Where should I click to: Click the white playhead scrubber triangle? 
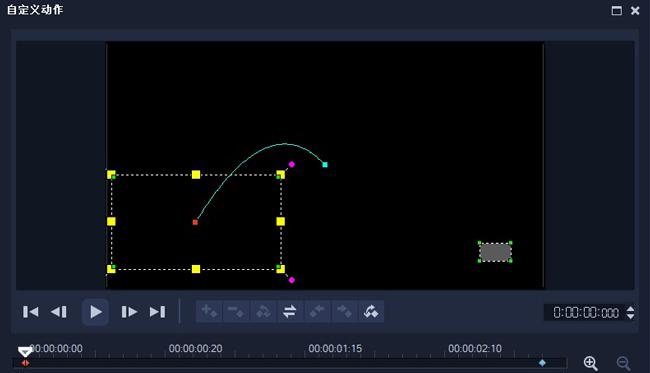tap(25, 352)
